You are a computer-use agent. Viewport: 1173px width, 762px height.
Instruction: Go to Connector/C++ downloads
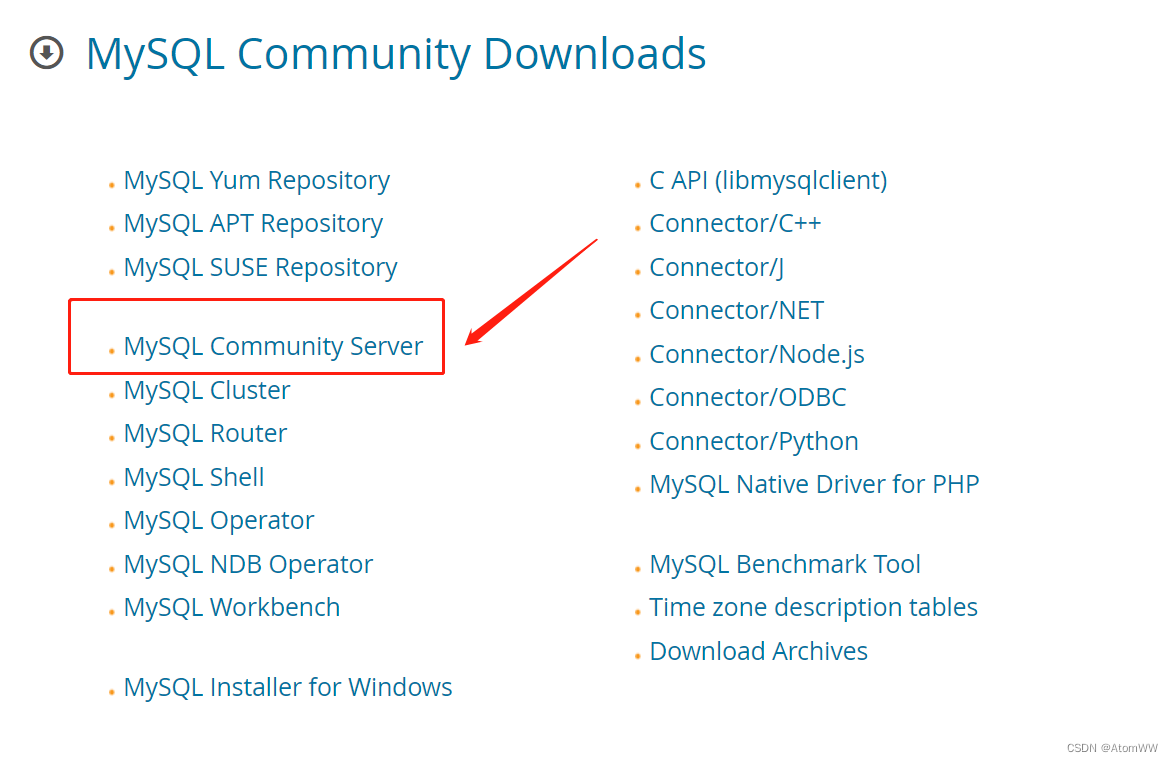[735, 224]
